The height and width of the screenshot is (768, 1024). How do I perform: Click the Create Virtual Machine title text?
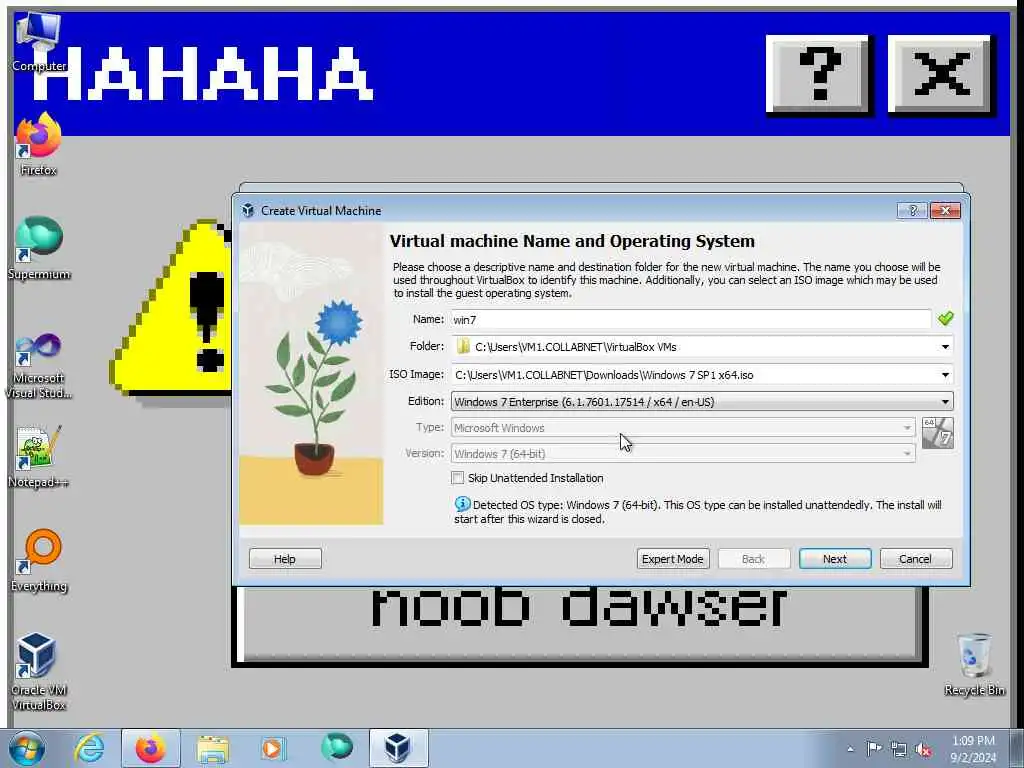pyautogui.click(x=321, y=211)
